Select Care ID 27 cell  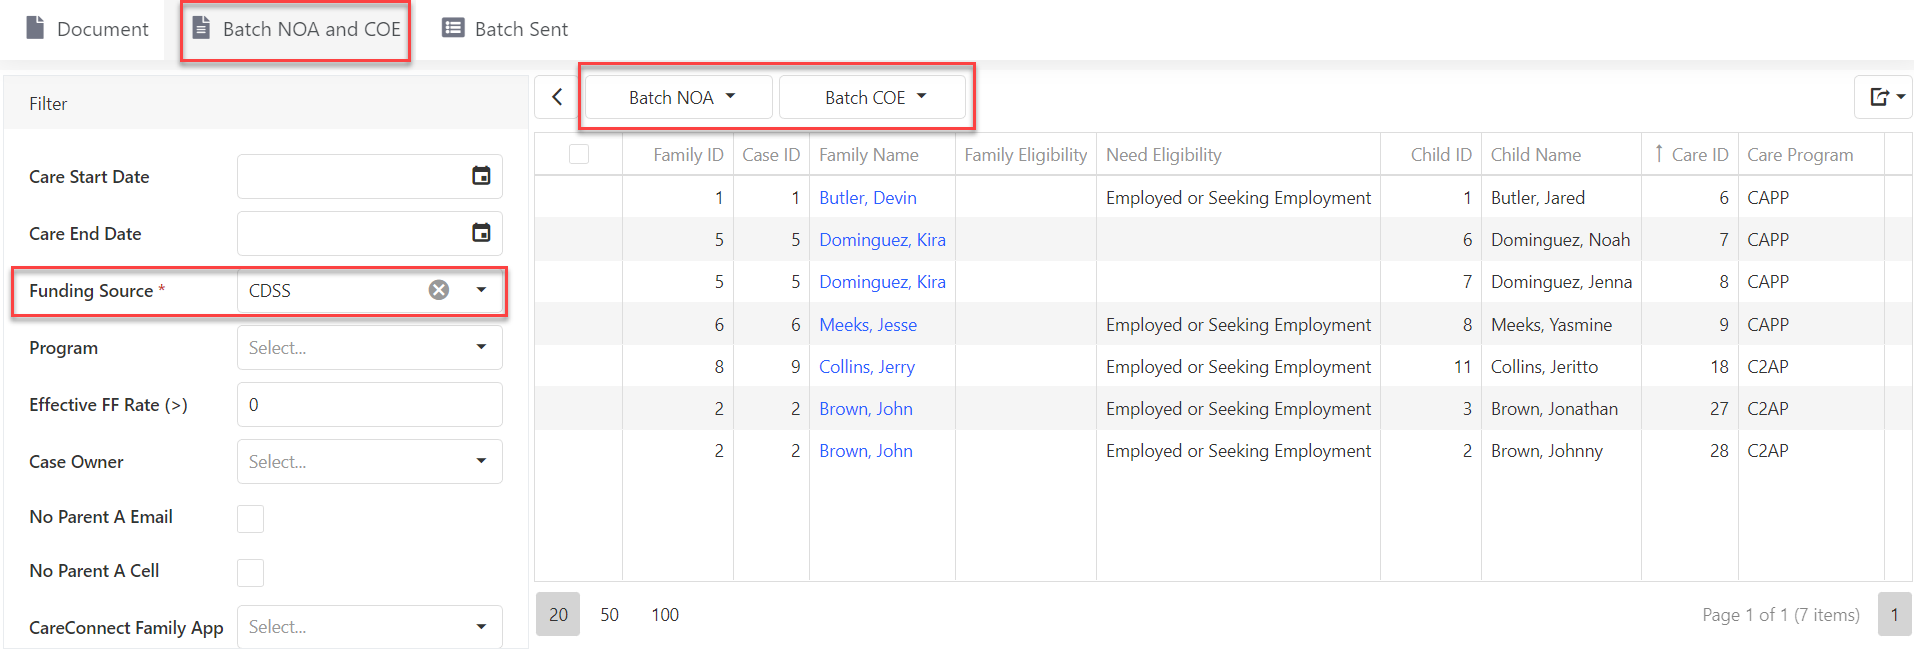(1690, 409)
